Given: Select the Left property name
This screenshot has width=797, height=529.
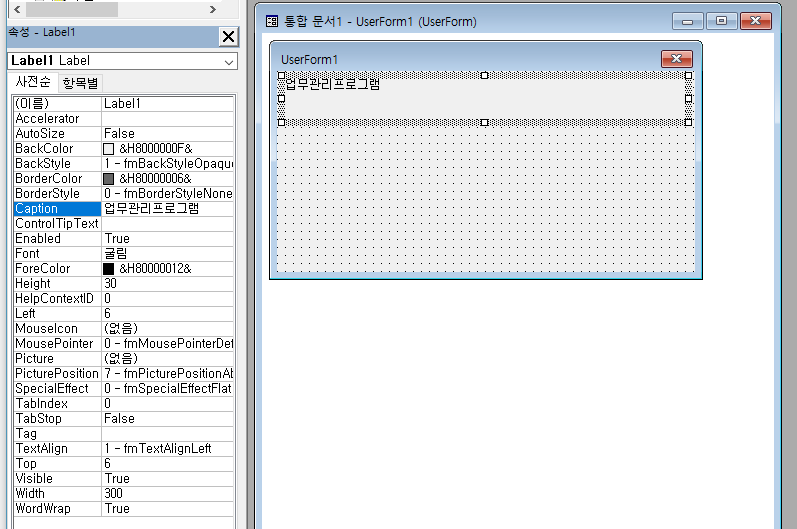Looking at the screenshot, I should click(57, 314).
